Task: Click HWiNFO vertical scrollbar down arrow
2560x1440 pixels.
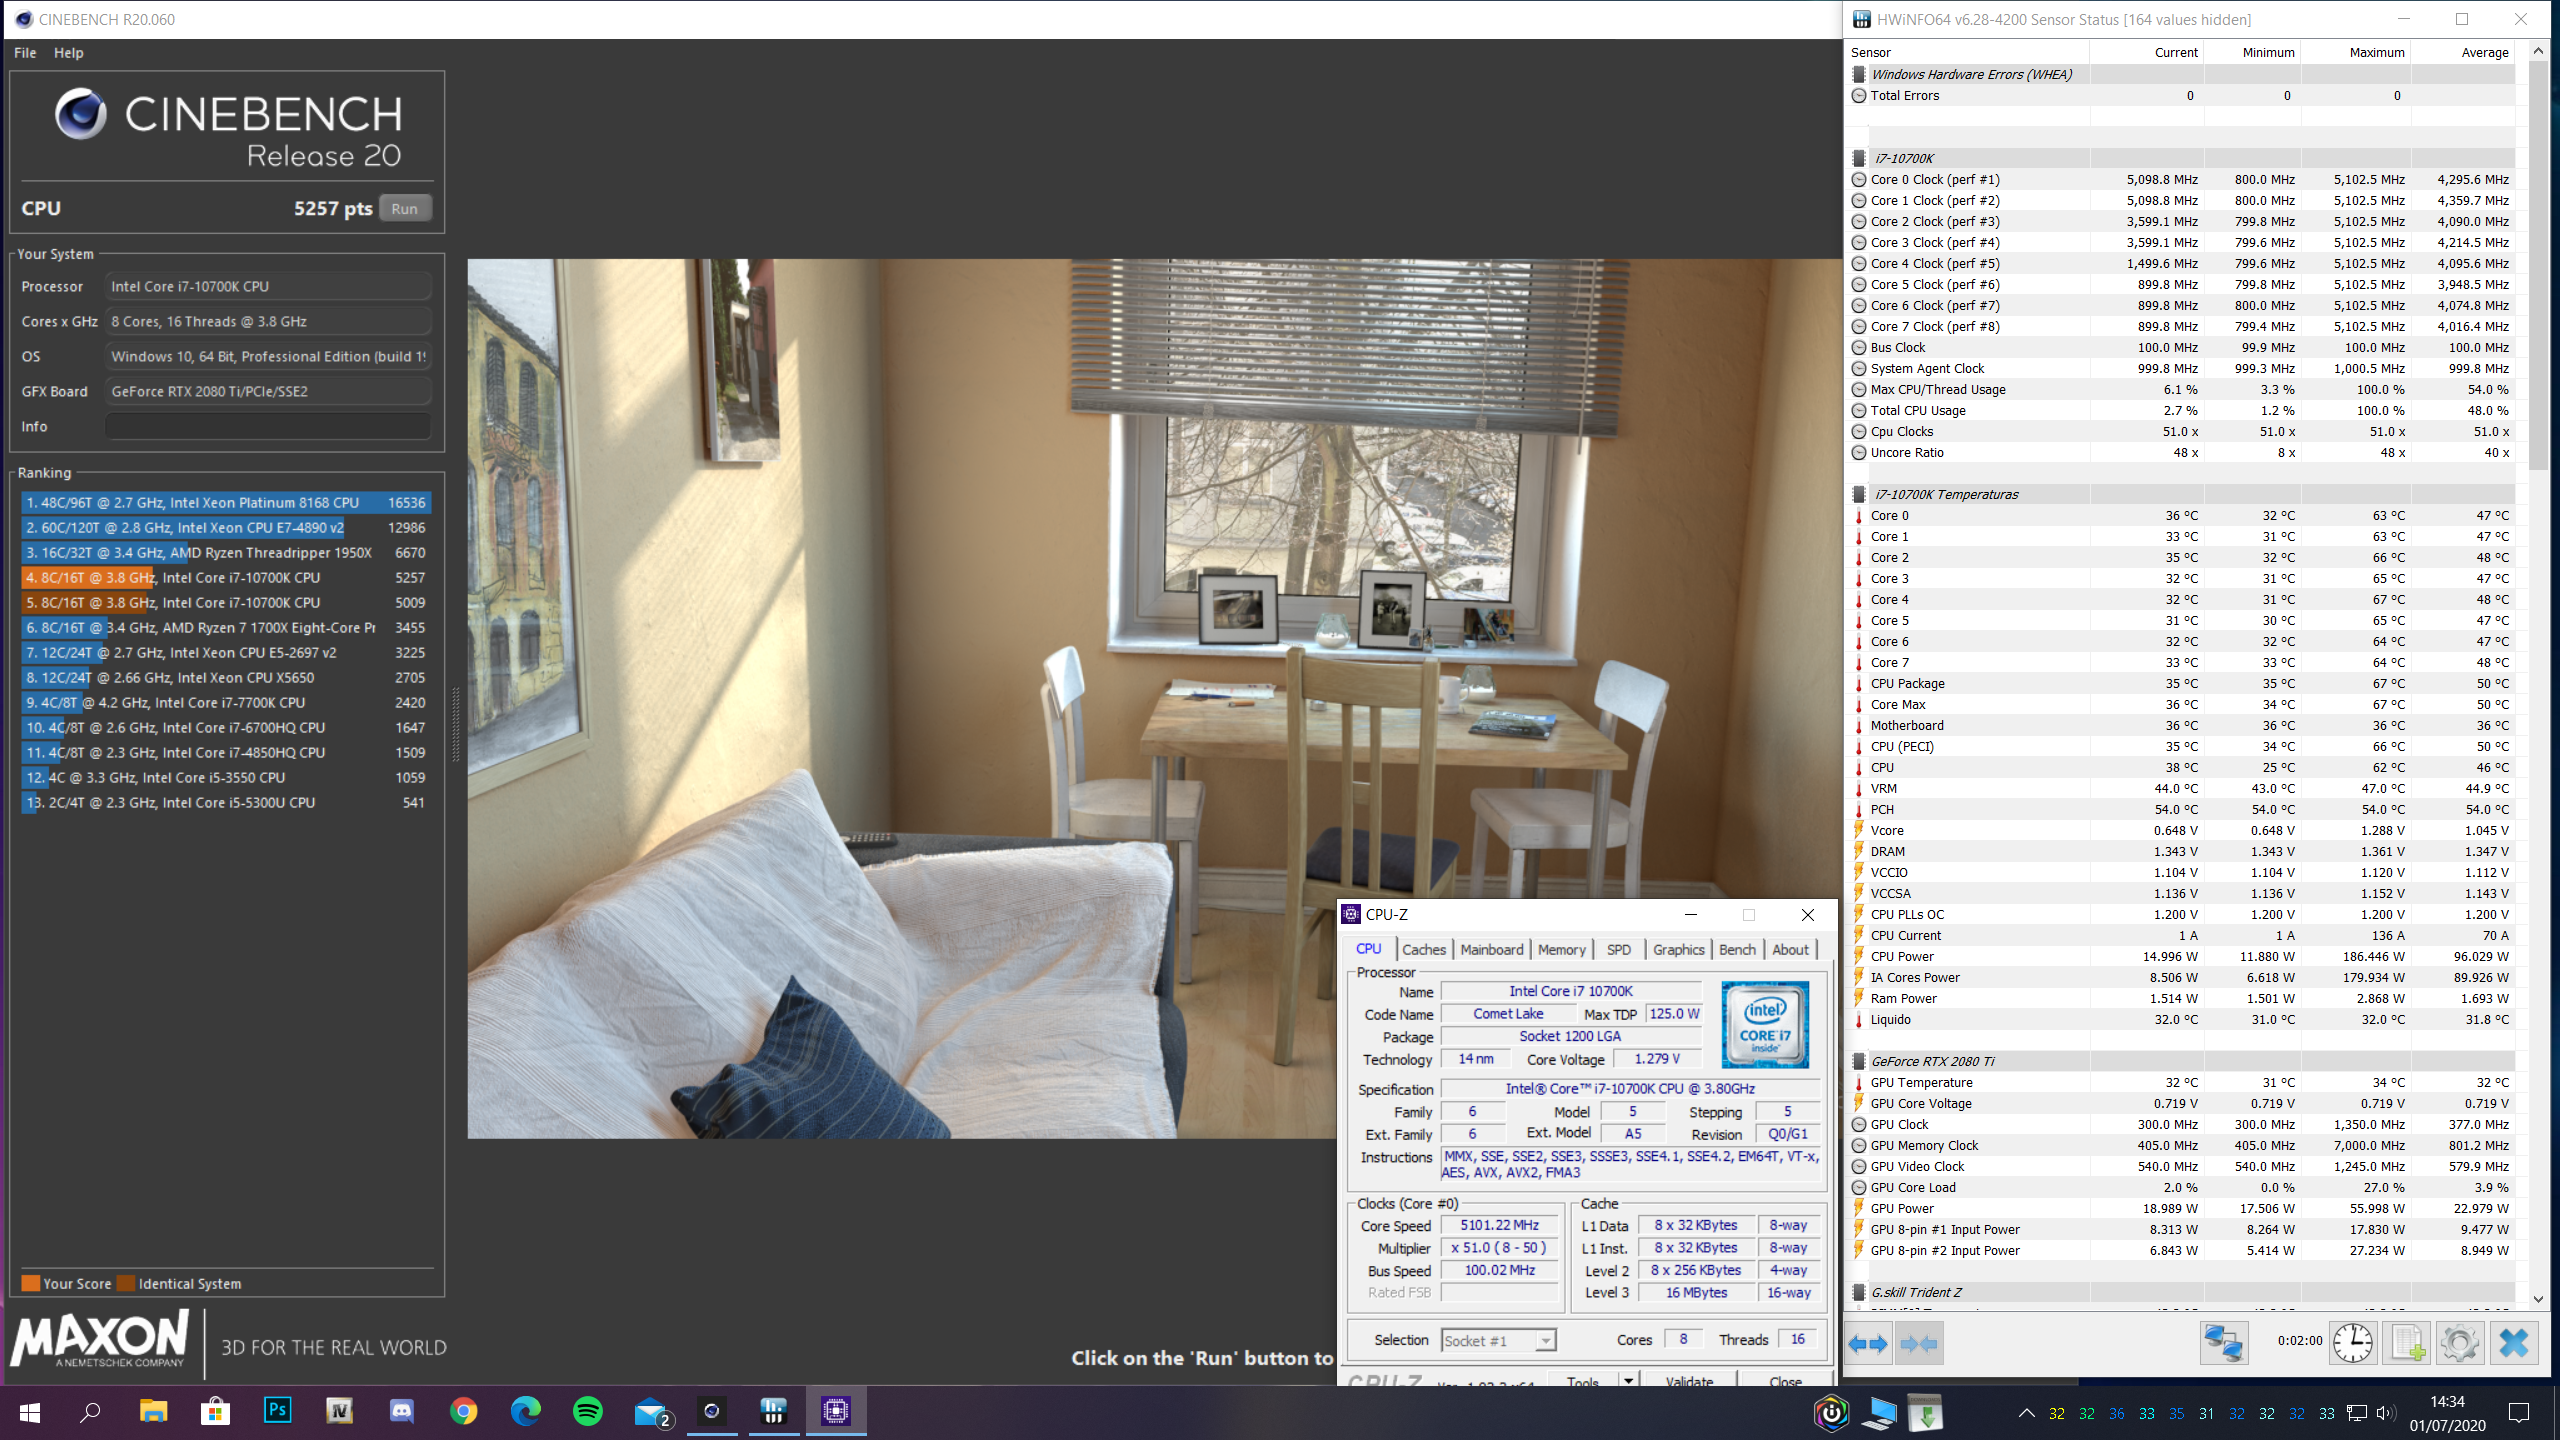Action: coord(2538,1299)
